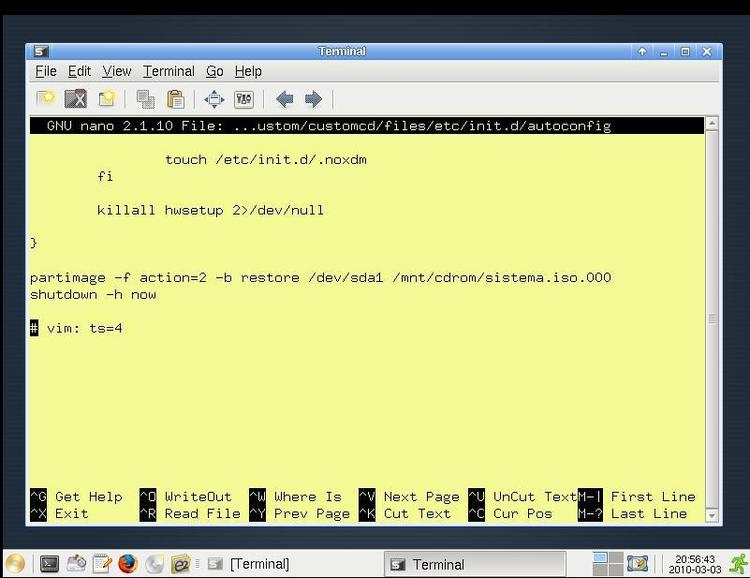Viewport: 750px width, 578px height.
Task: Click the terminal vertical scrollbar thumb
Action: click(712, 319)
